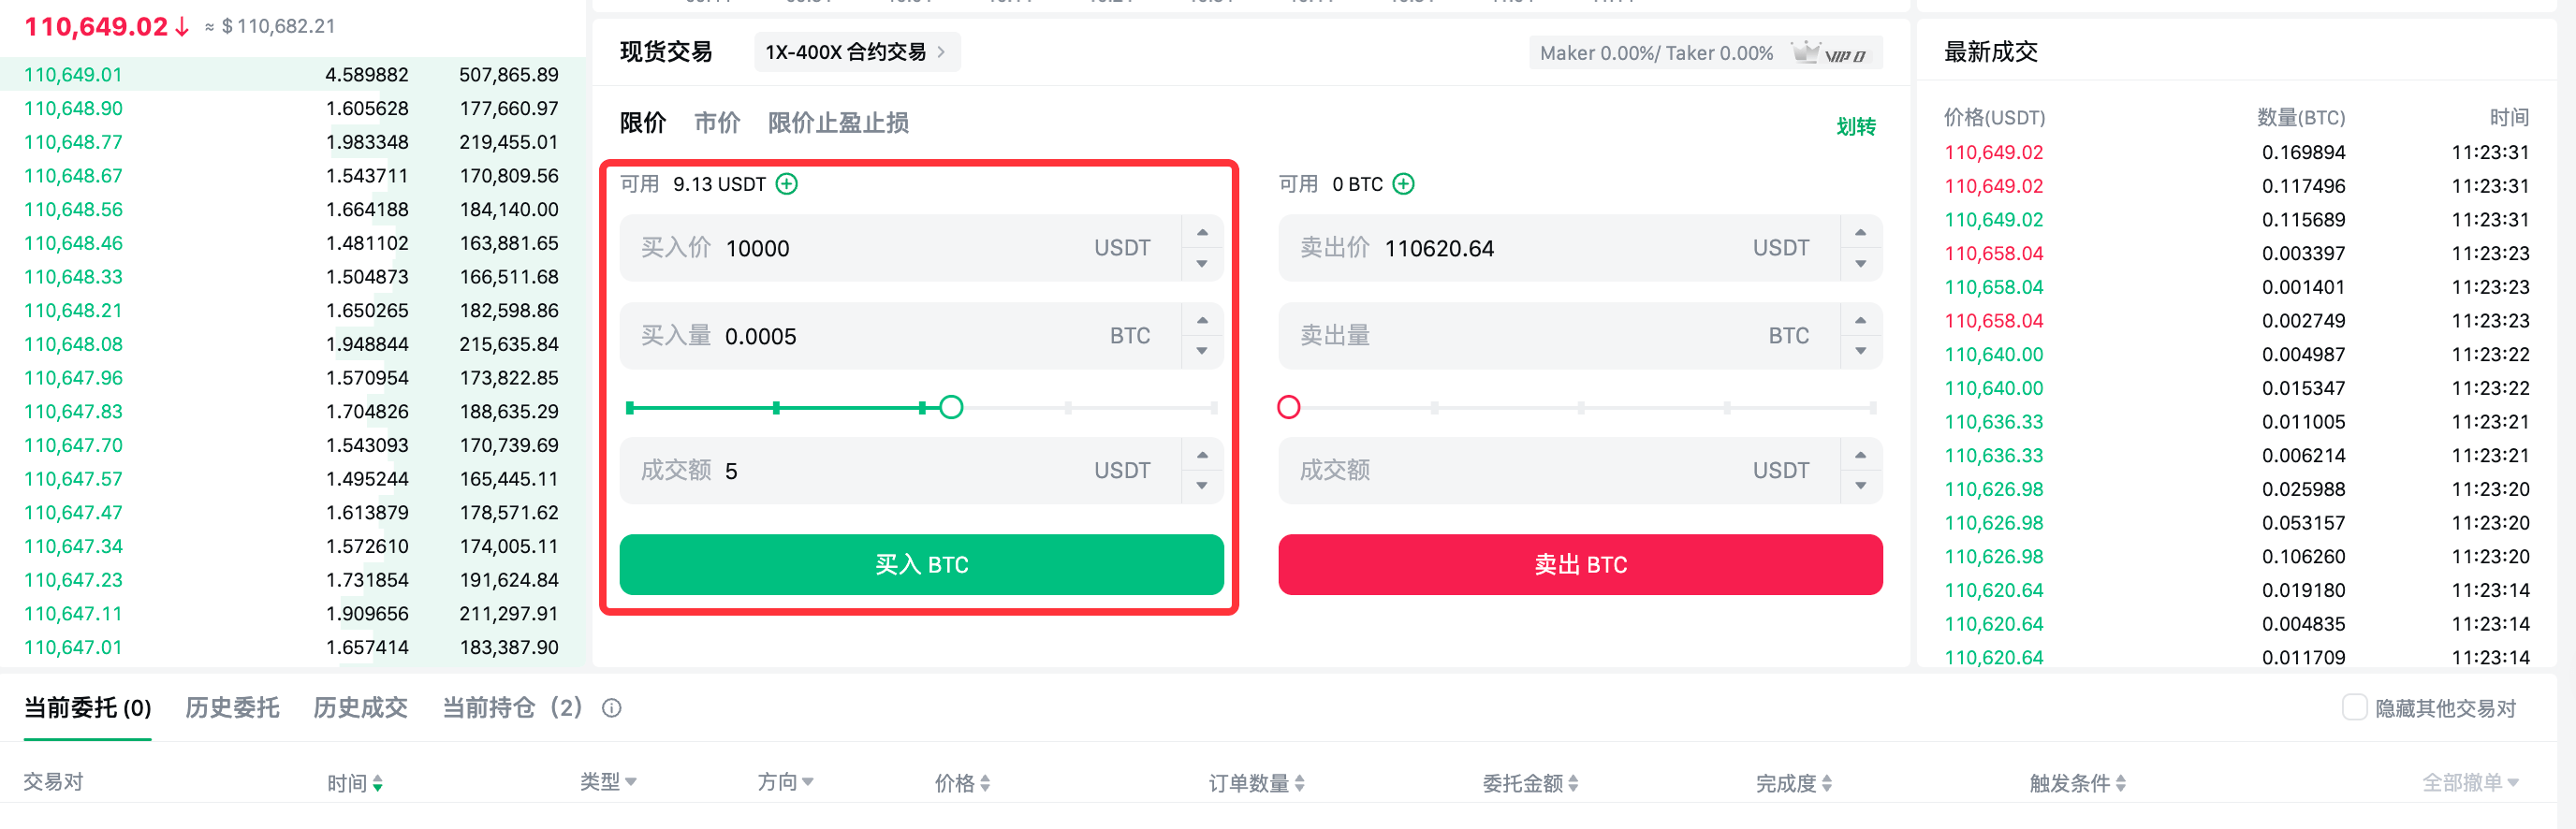The image size is (2576, 829).
Task: Increase the 买入价 with up arrow
Action: click(x=1203, y=232)
